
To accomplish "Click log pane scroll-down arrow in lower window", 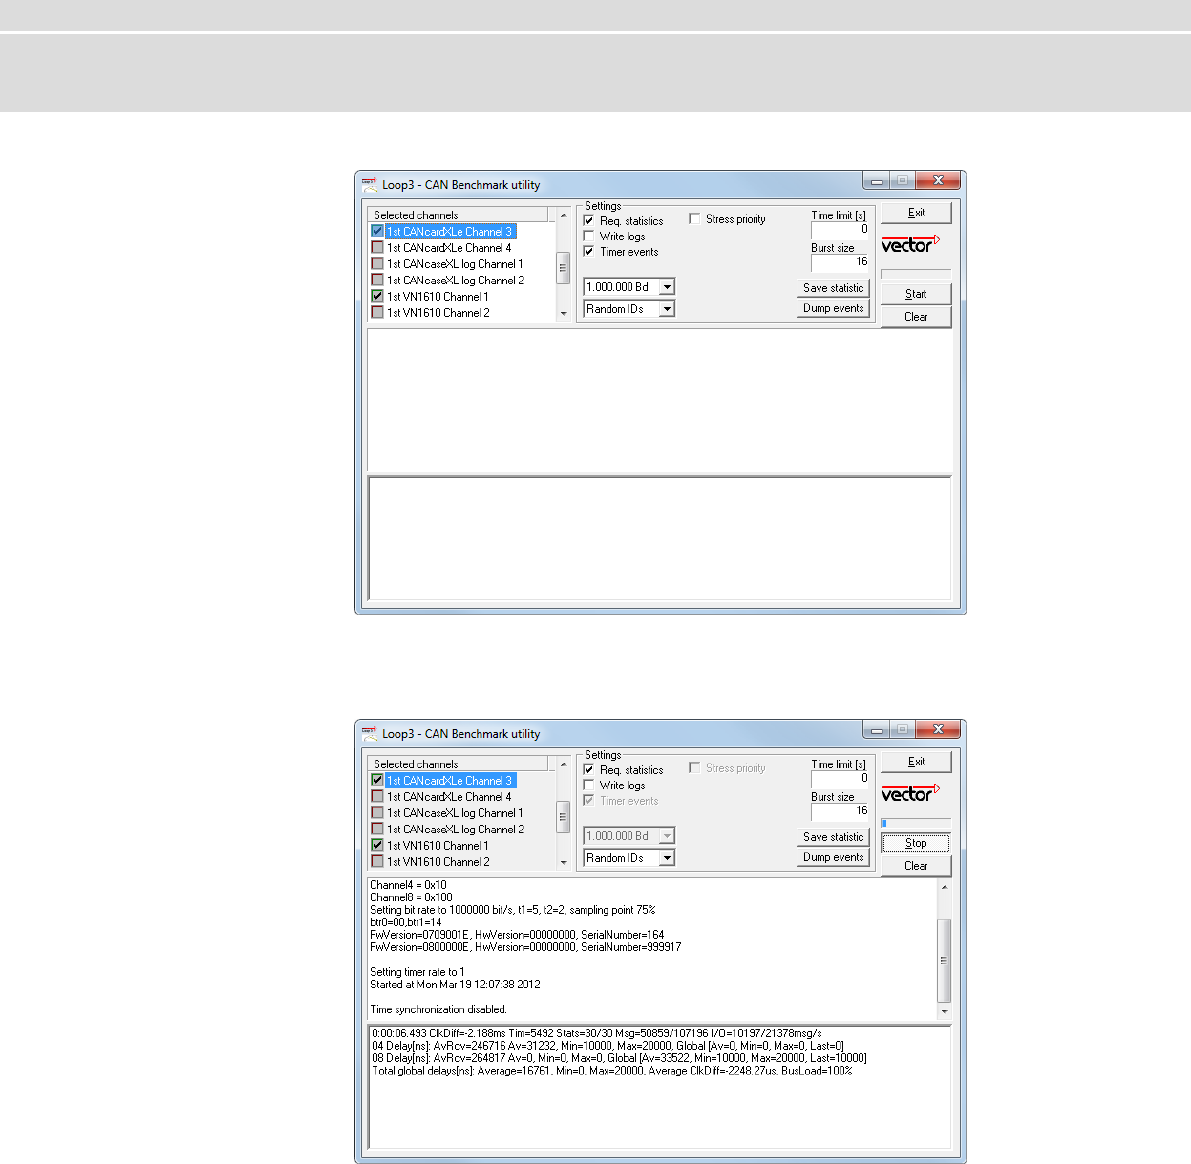I will coord(944,1011).
